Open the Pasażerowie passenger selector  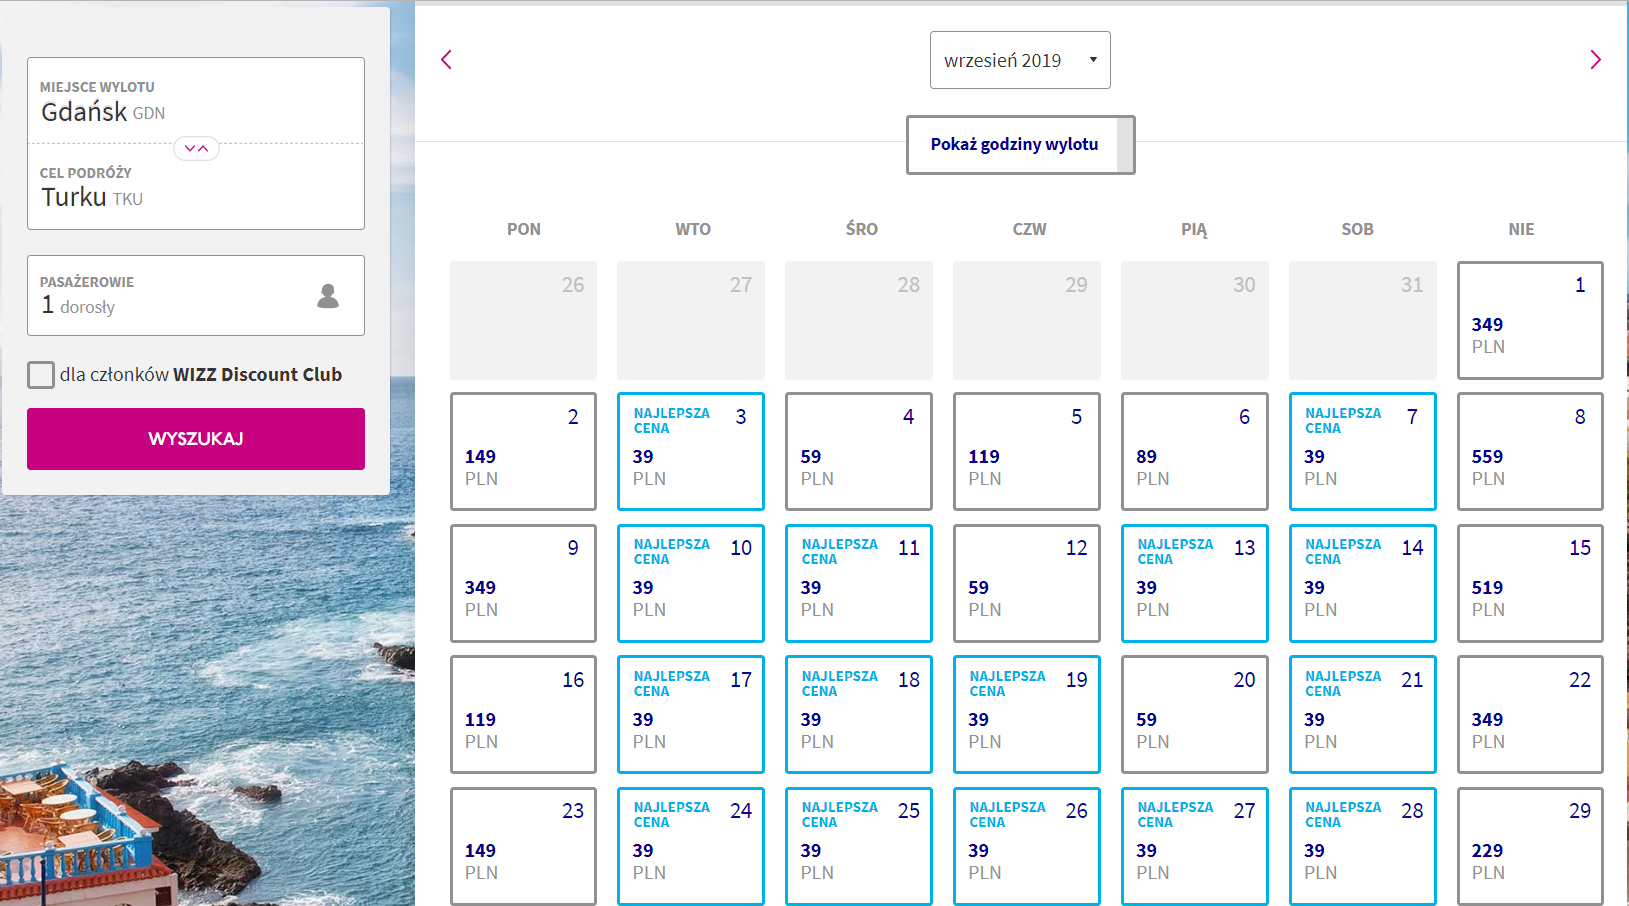pyautogui.click(x=180, y=295)
